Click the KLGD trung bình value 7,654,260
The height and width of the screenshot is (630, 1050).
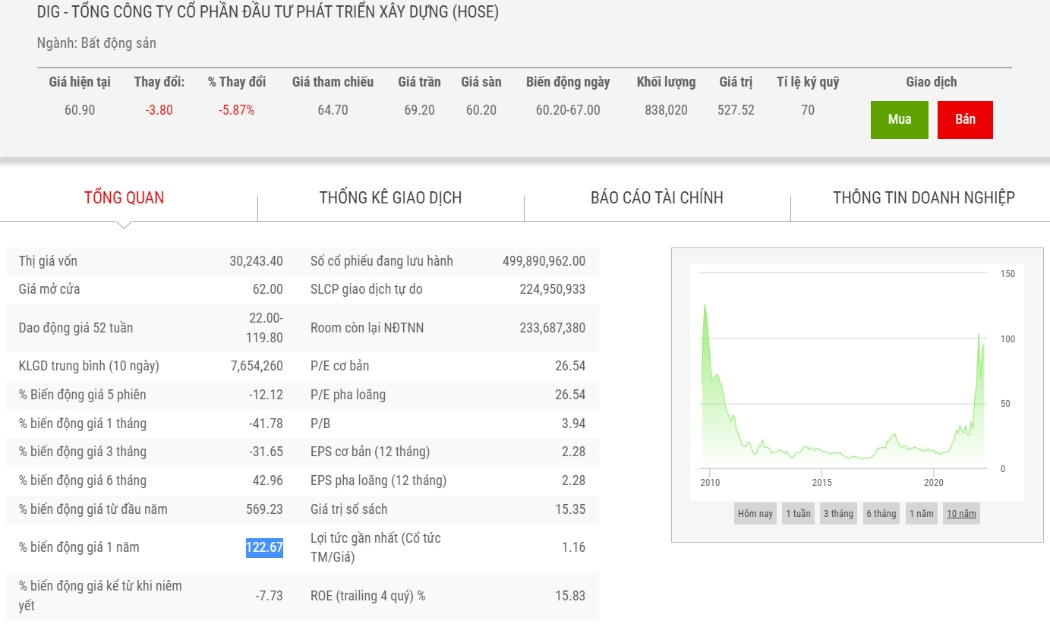[x=257, y=366]
